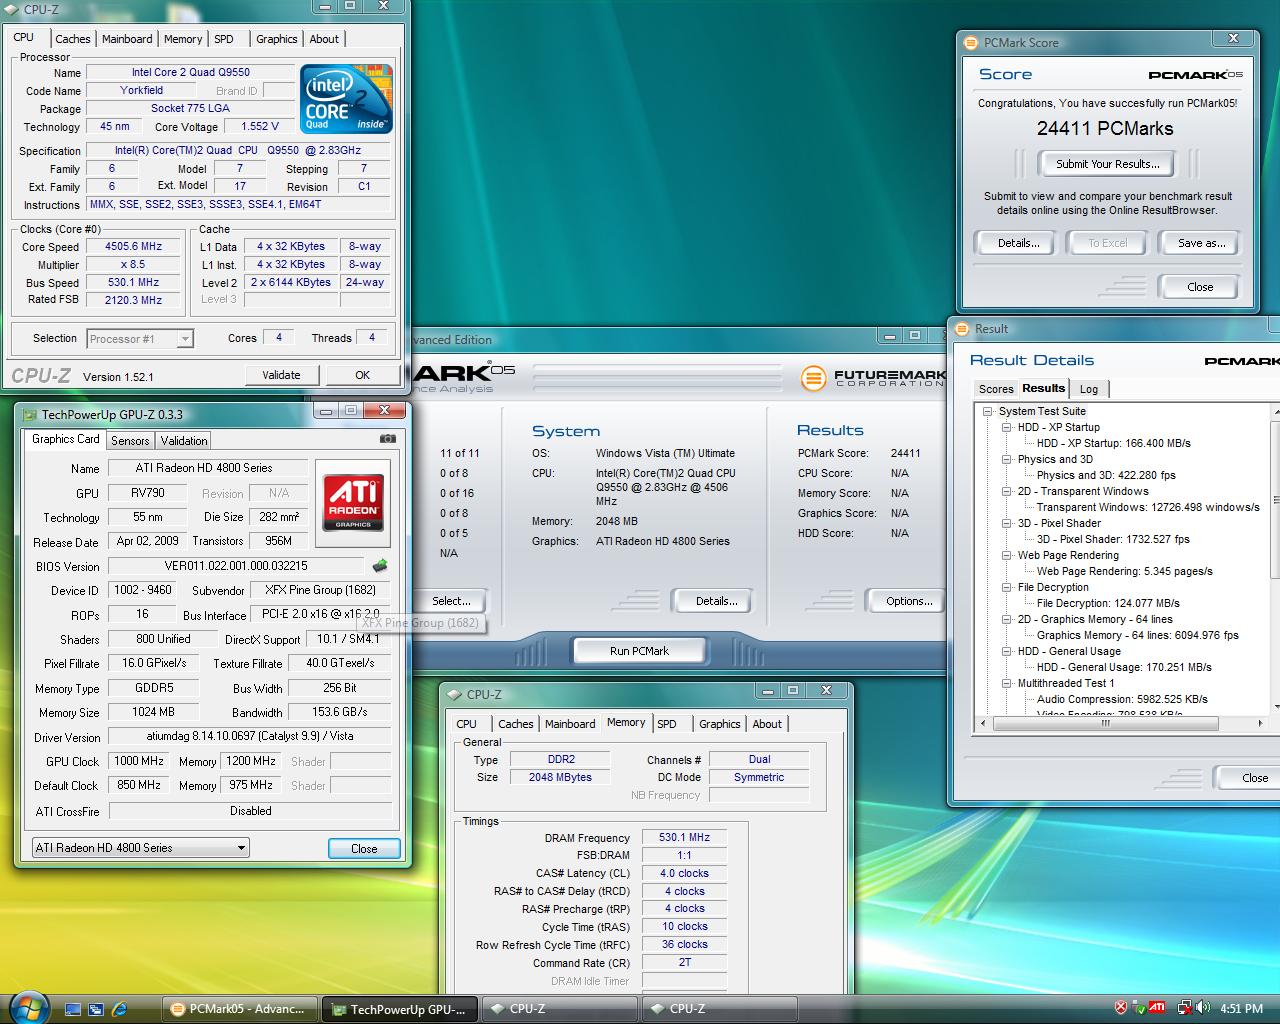This screenshot has width=1280, height=1024.
Task: Click the ATI Radeon logo in GPU-Z
Action: coord(353,502)
